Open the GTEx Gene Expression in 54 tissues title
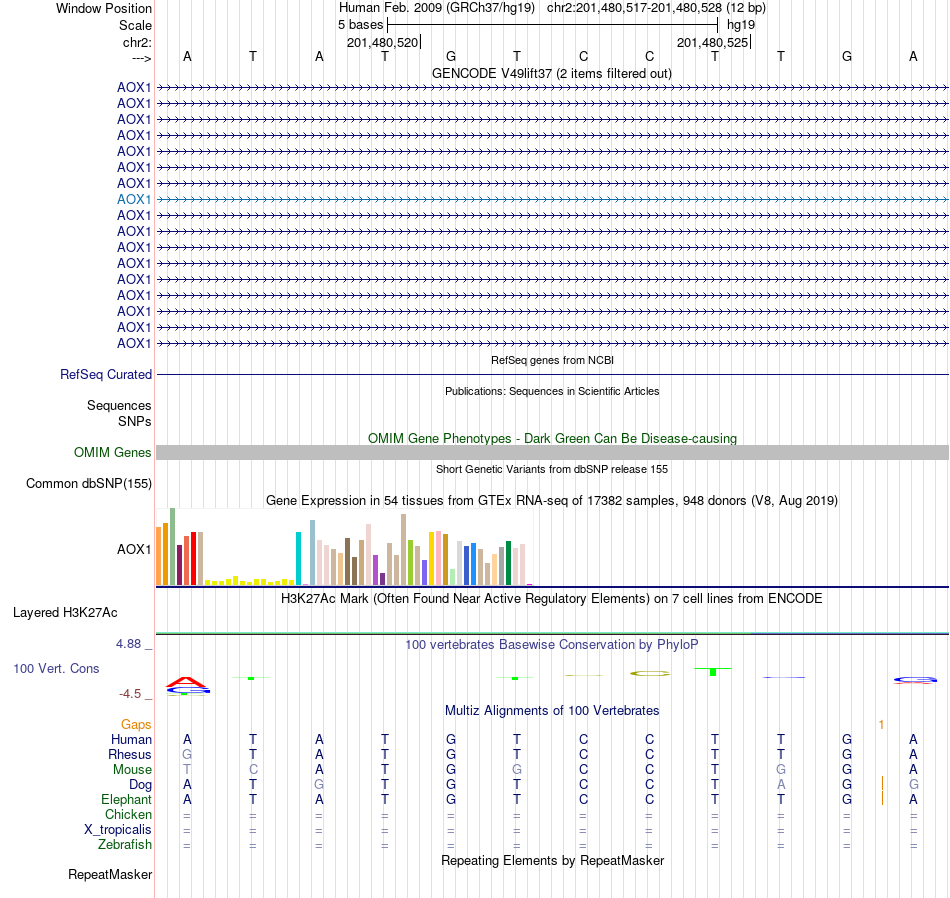950x898 pixels. tap(552, 501)
